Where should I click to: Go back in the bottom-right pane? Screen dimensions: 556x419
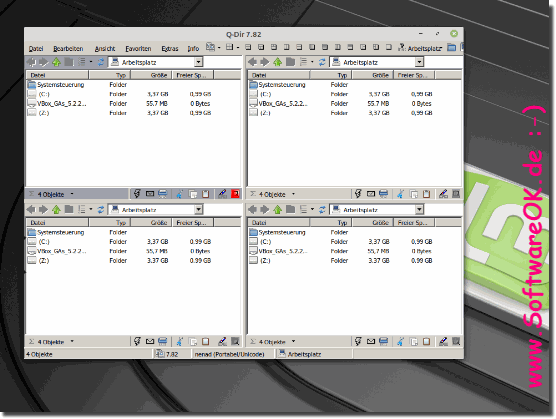pos(252,210)
